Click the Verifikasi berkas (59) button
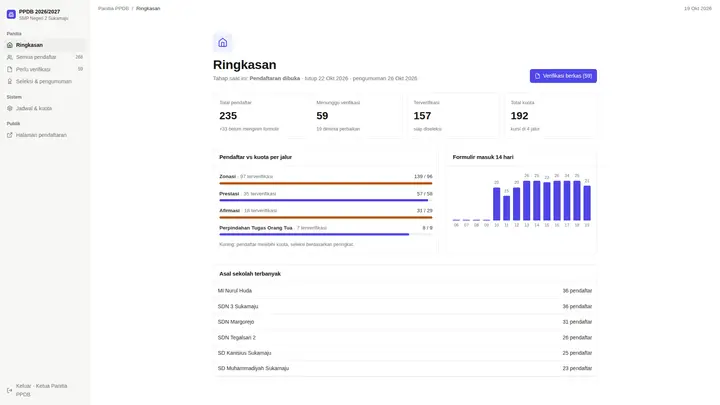The width and height of the screenshot is (720, 405). coord(563,76)
